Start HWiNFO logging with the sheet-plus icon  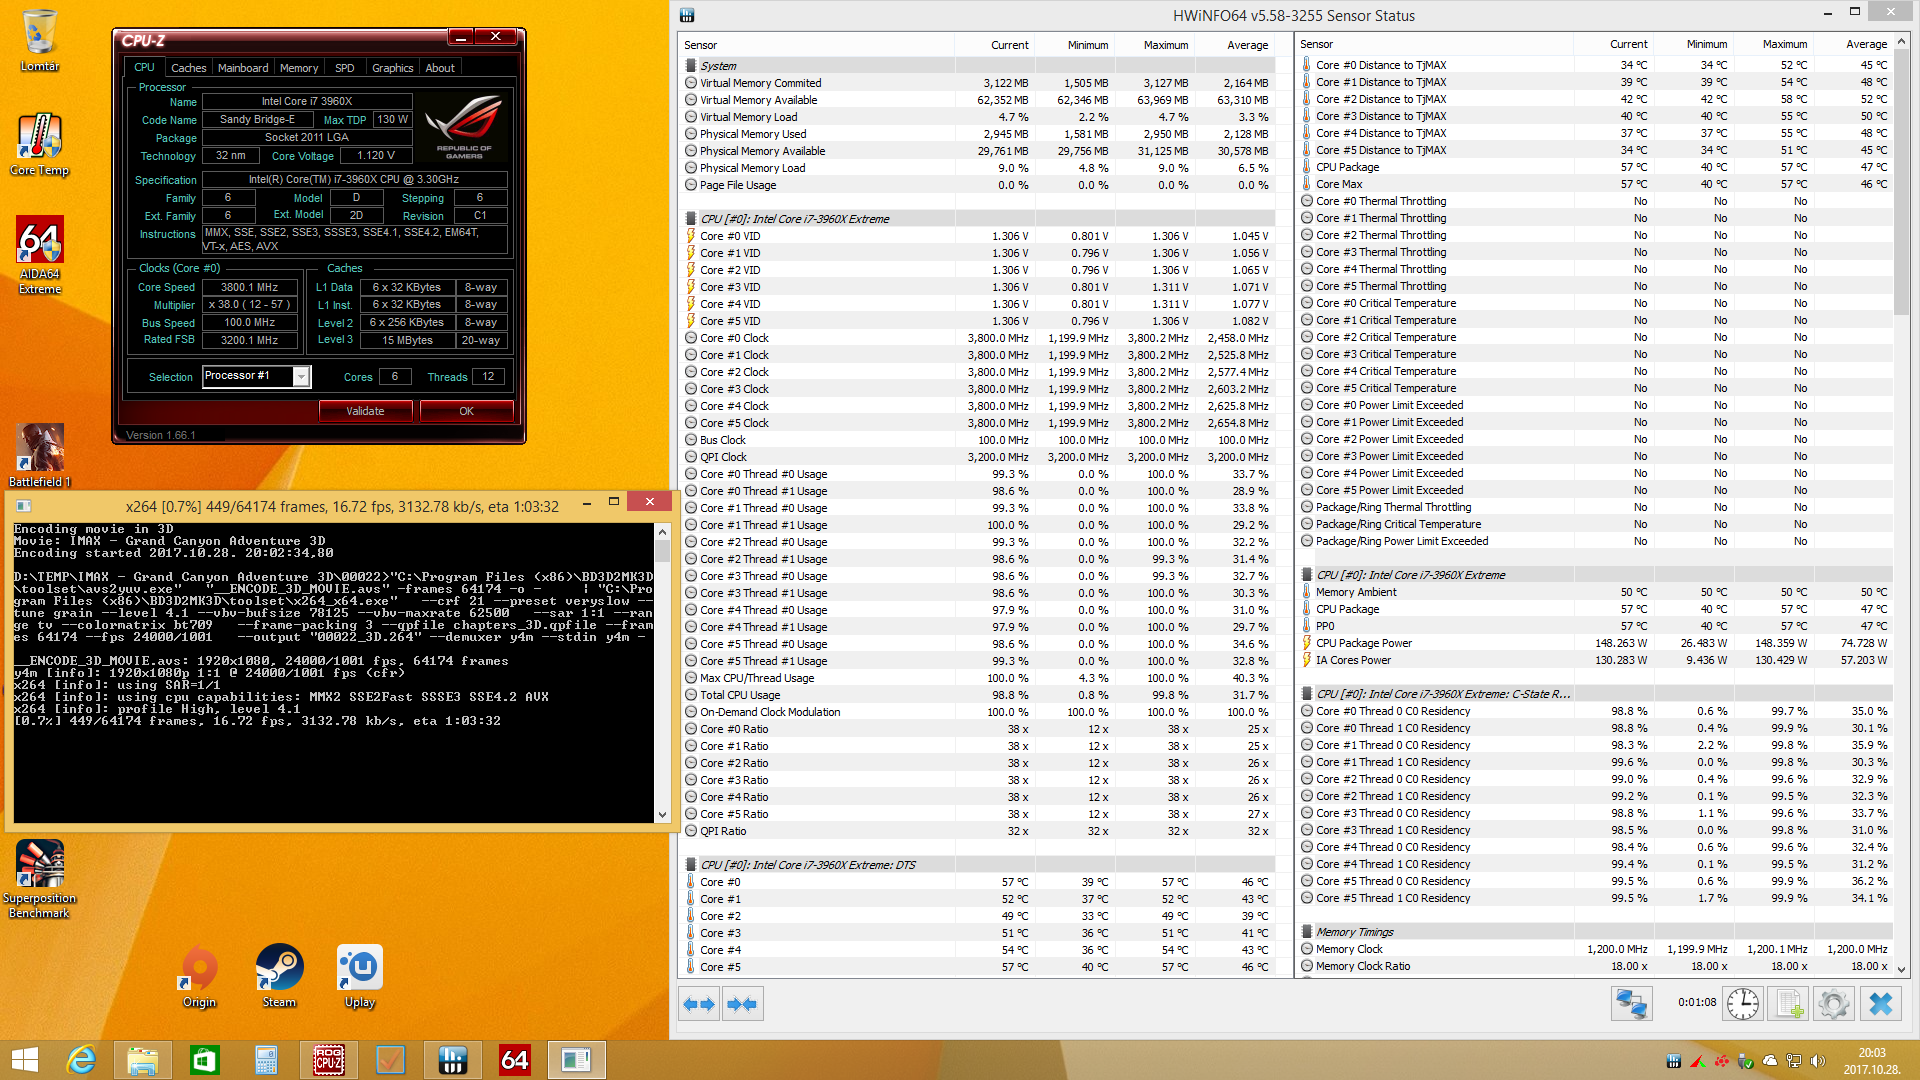pyautogui.click(x=1788, y=1003)
